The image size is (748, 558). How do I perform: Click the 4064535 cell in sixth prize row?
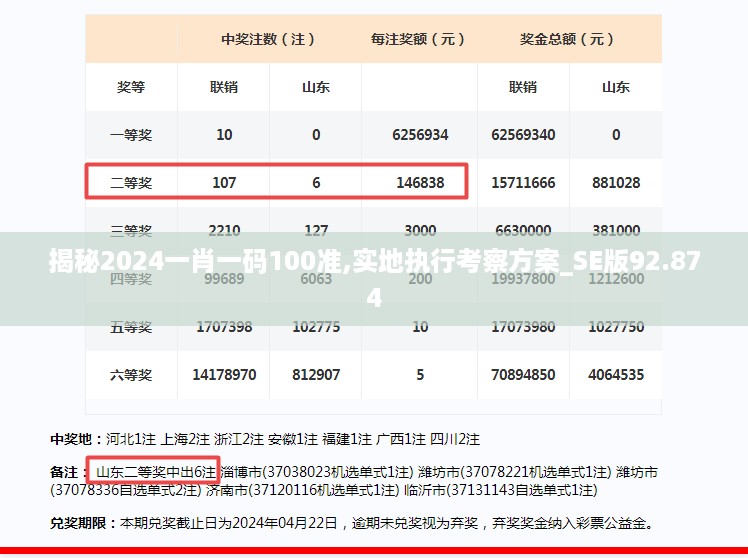[616, 375]
